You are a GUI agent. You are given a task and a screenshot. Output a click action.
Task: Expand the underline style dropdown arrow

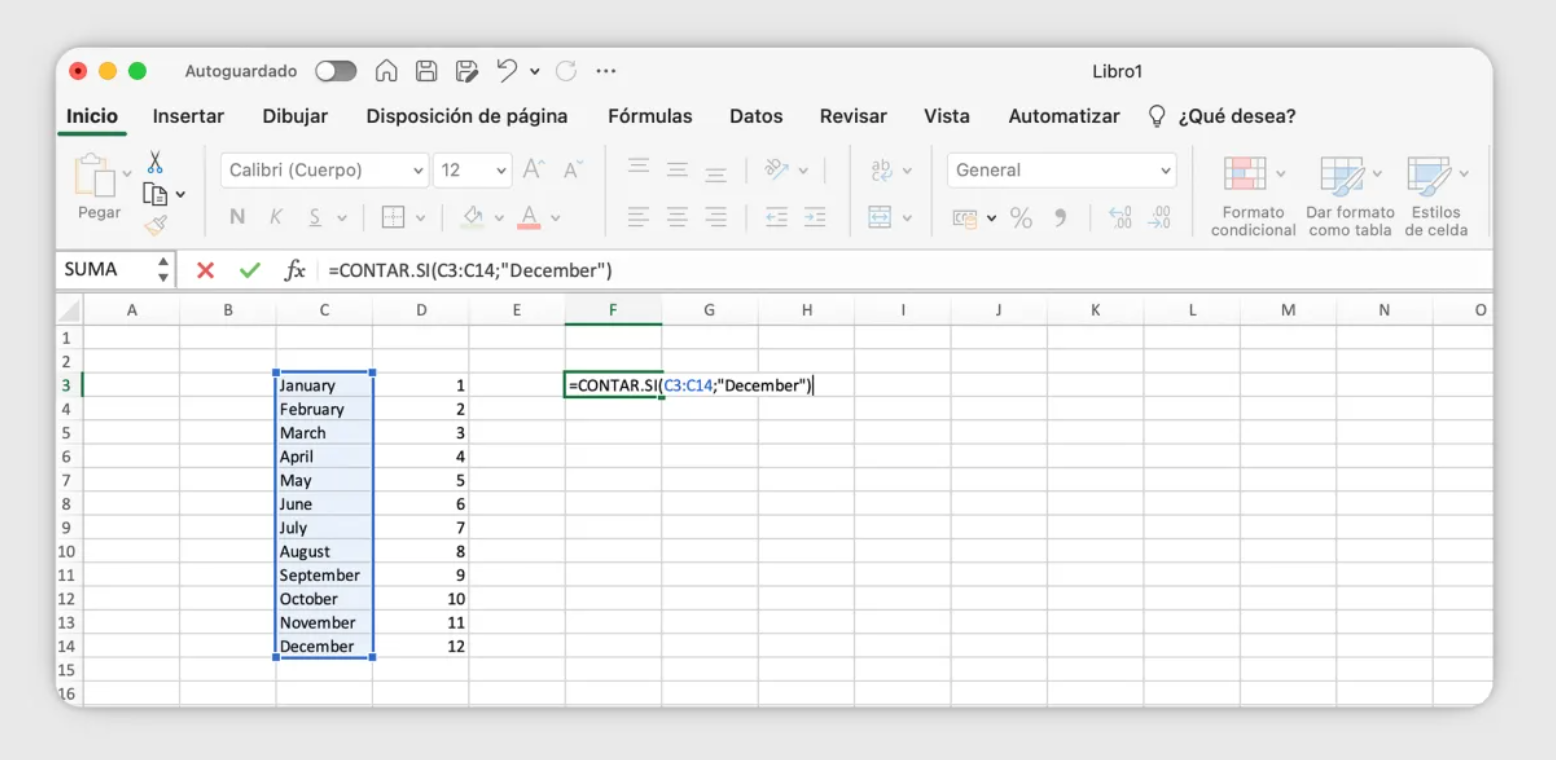(341, 217)
